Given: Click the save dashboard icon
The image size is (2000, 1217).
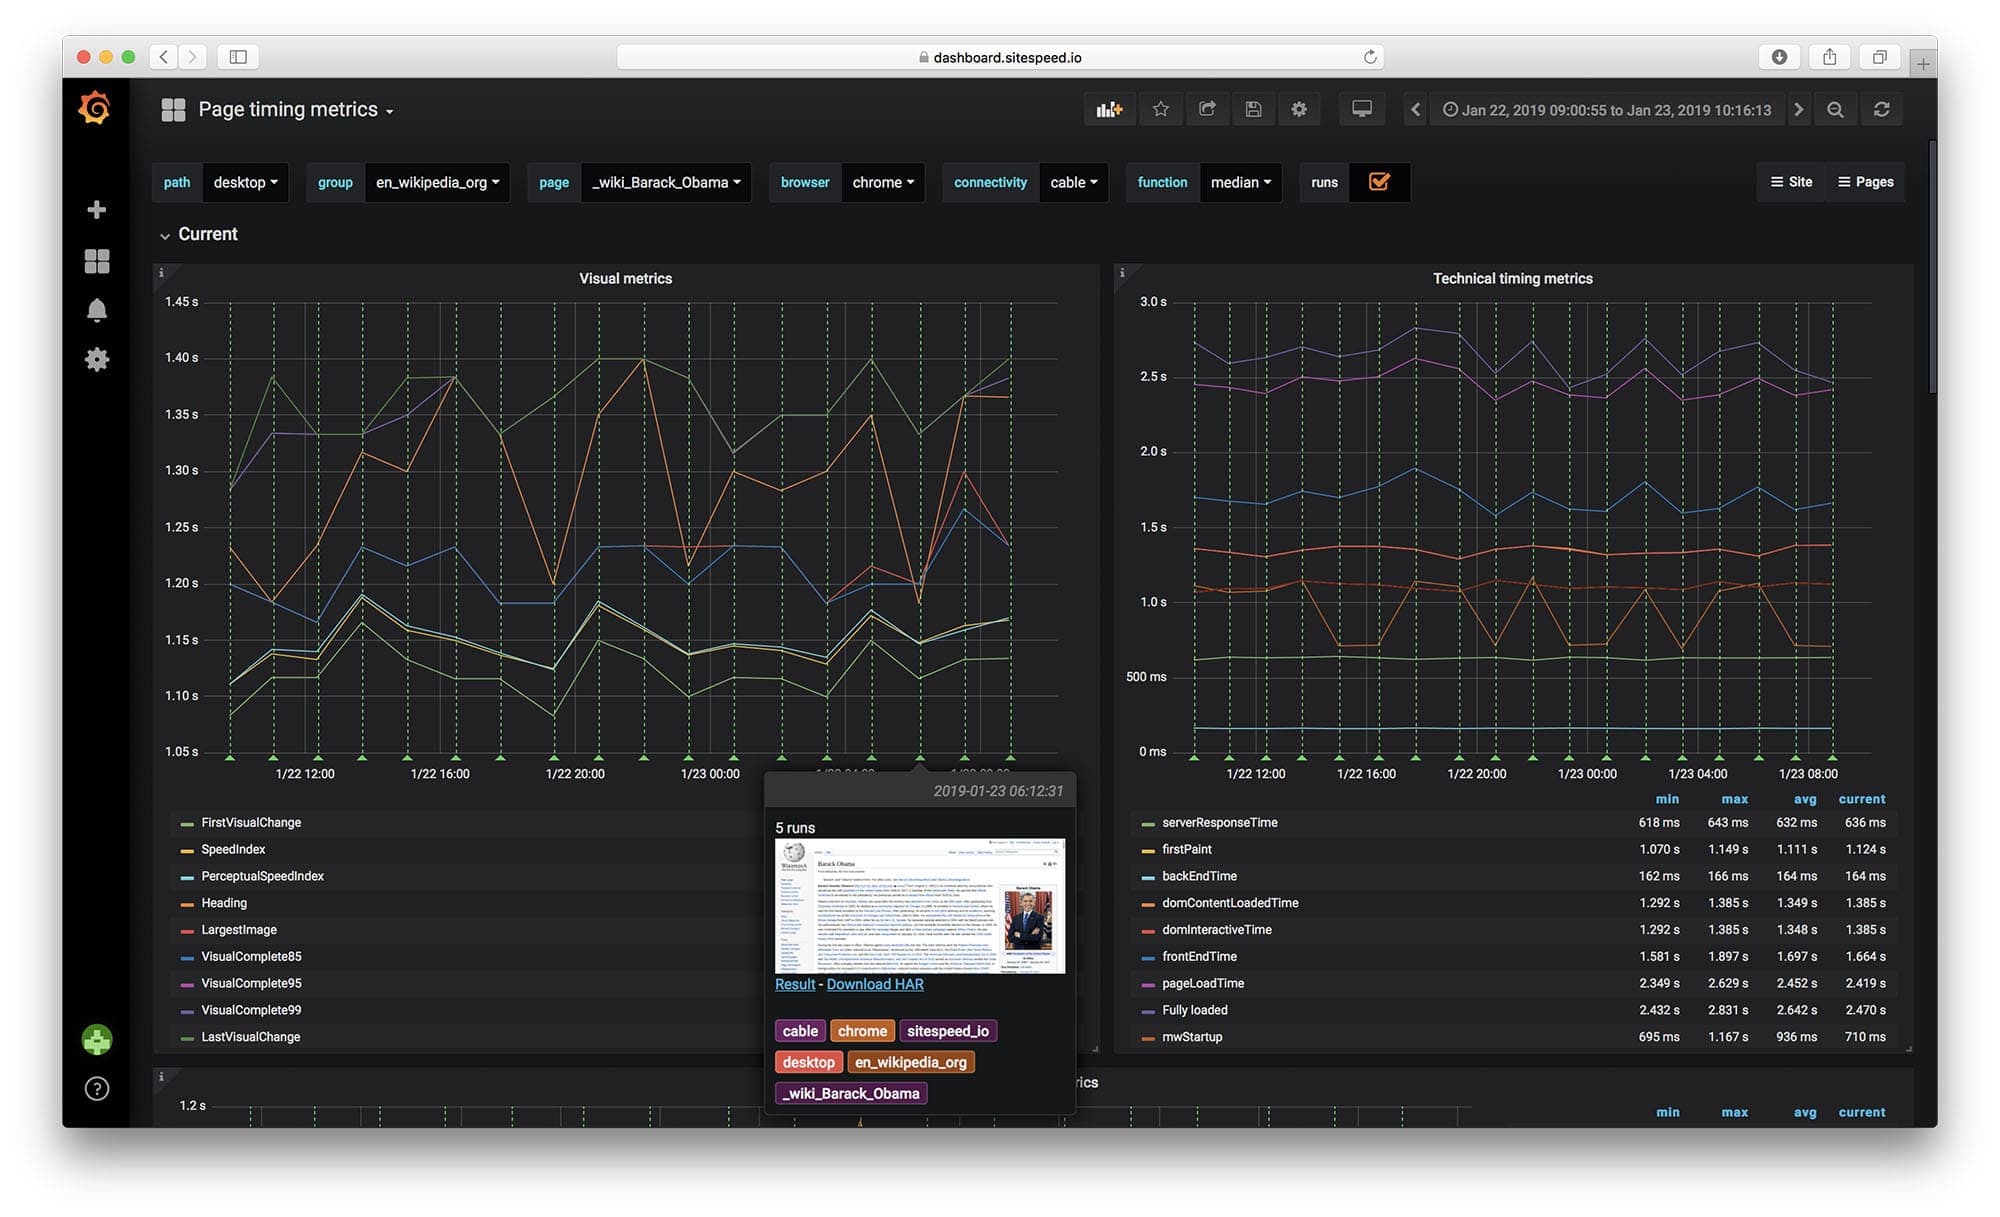Looking at the screenshot, I should click(1253, 110).
